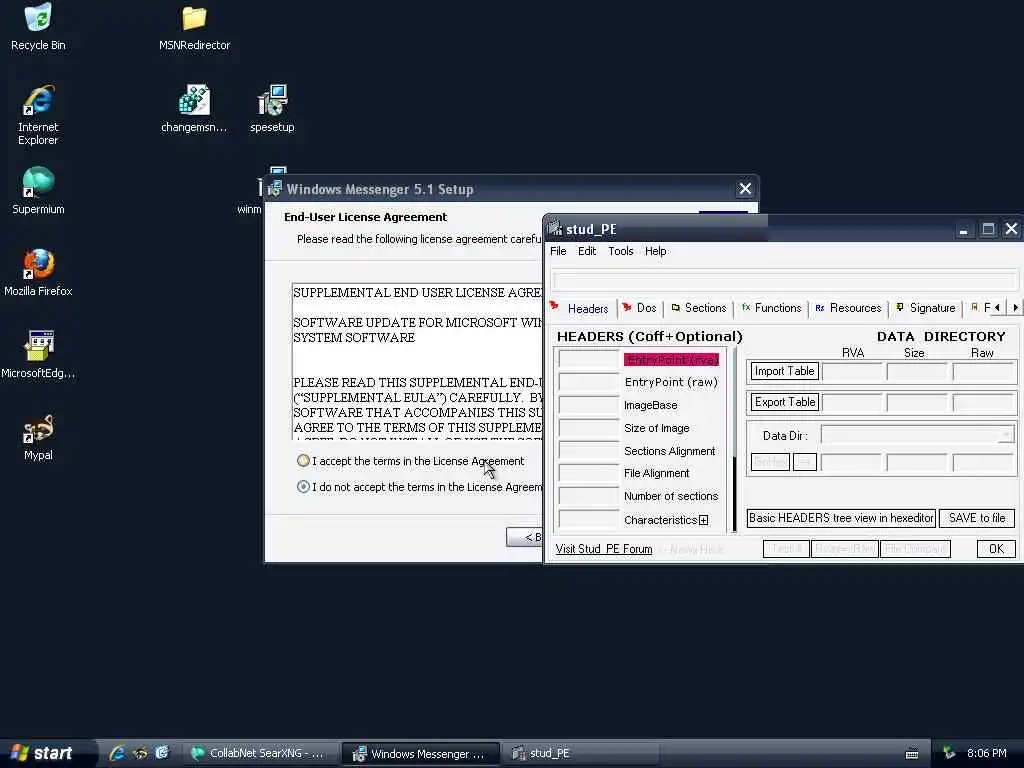Click the stud_PE title bar app icon
Image resolution: width=1024 pixels, height=768 pixels.
coord(555,229)
